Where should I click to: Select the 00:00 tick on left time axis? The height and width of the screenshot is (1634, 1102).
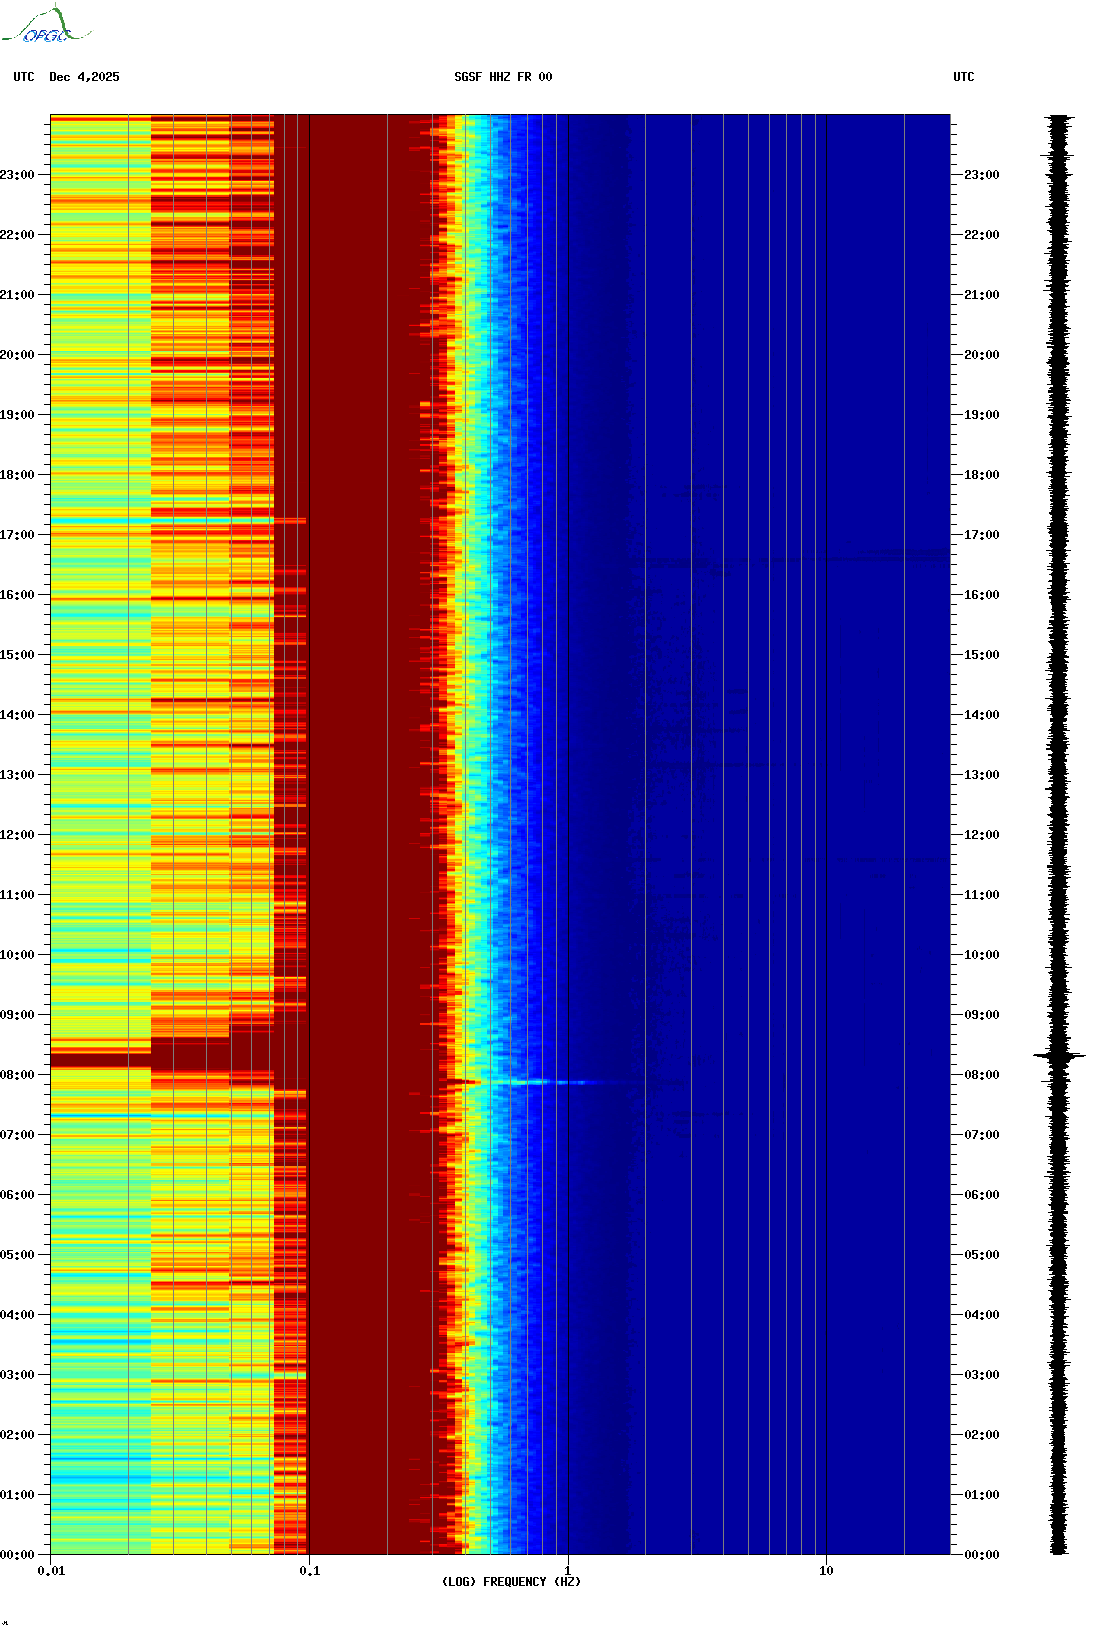tap(18, 1555)
